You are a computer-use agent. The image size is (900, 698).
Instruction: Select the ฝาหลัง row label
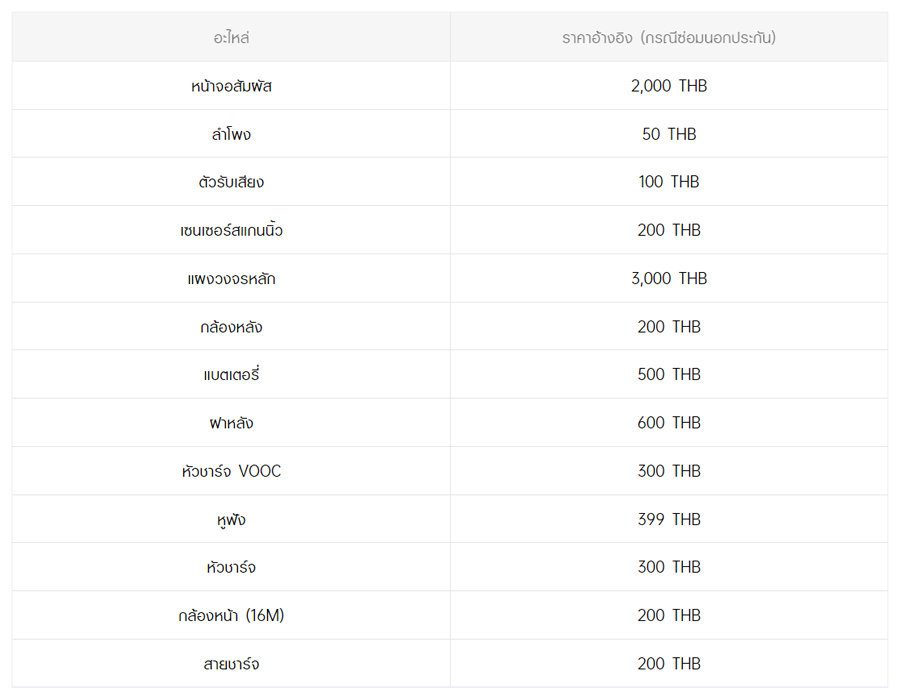(x=231, y=423)
